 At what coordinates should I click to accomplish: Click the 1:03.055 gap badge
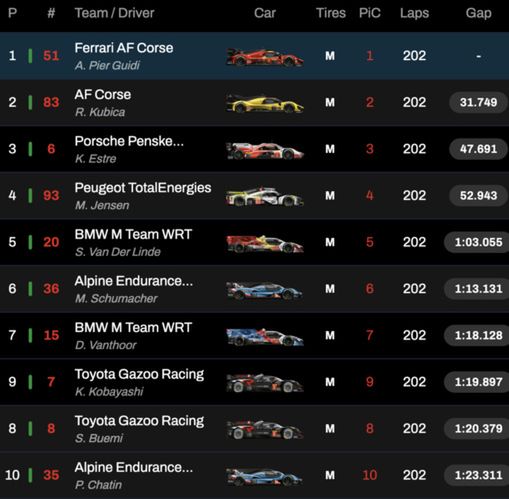pyautogui.click(x=478, y=242)
